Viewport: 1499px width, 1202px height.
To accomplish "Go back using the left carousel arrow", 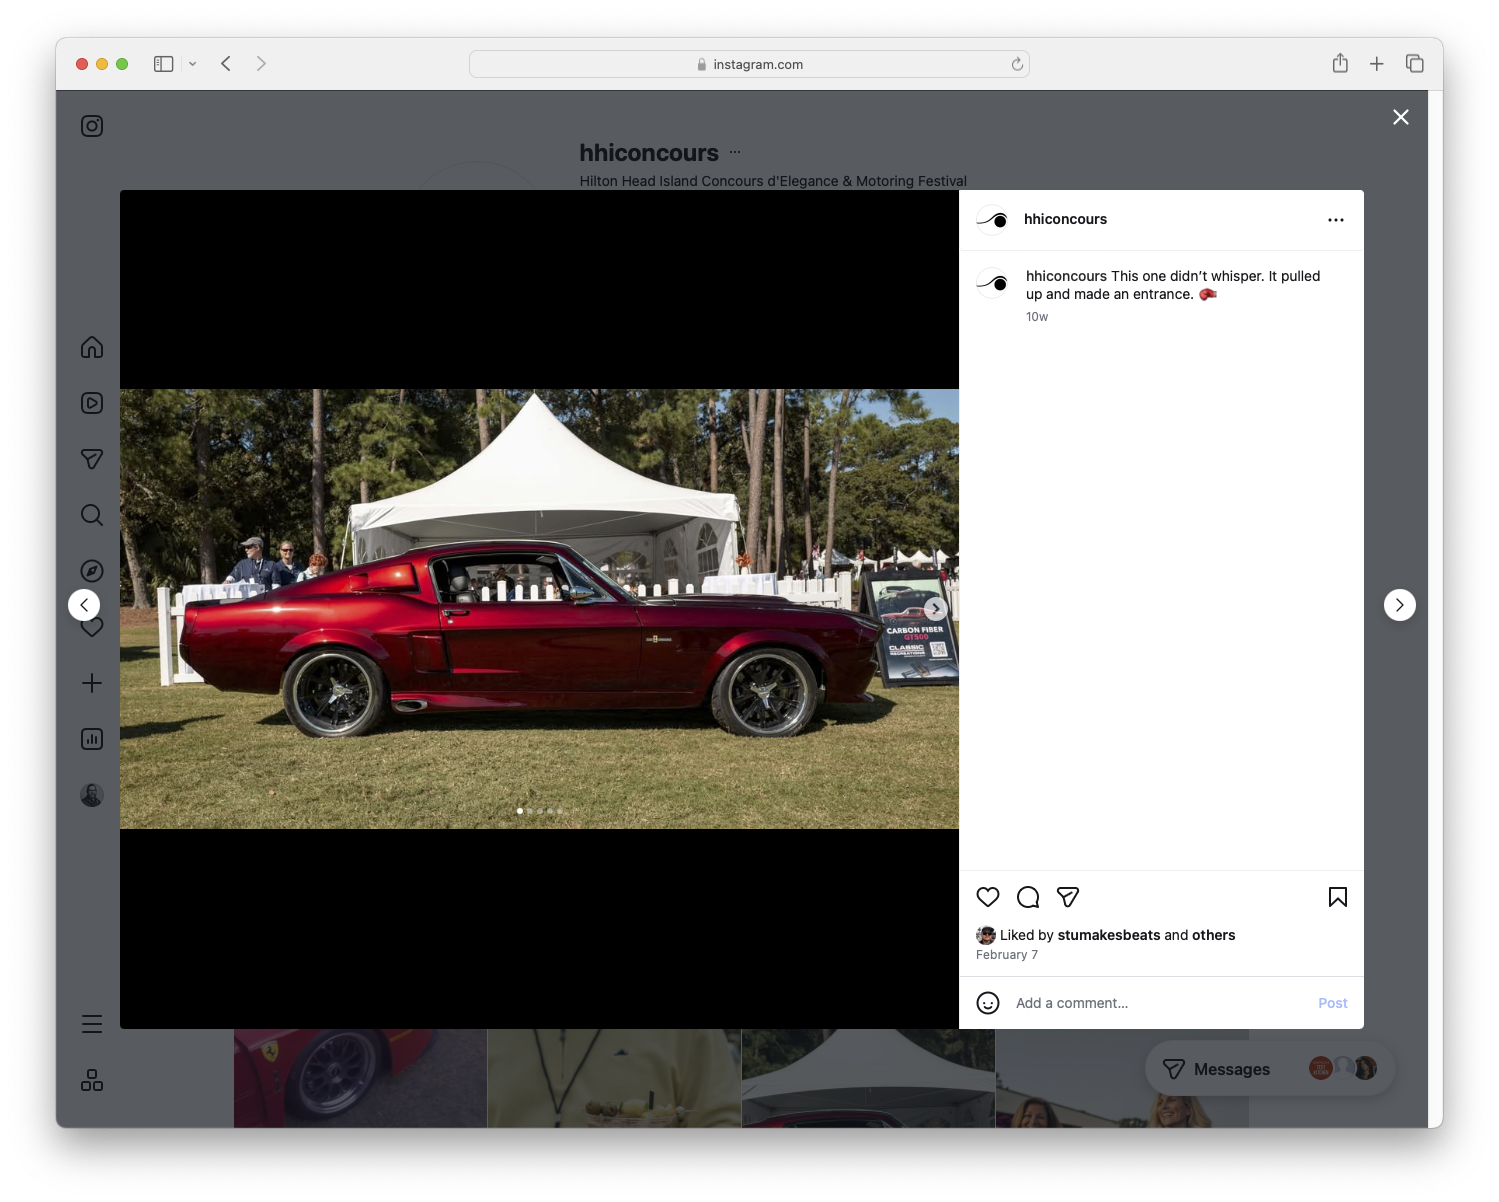I will (84, 605).
